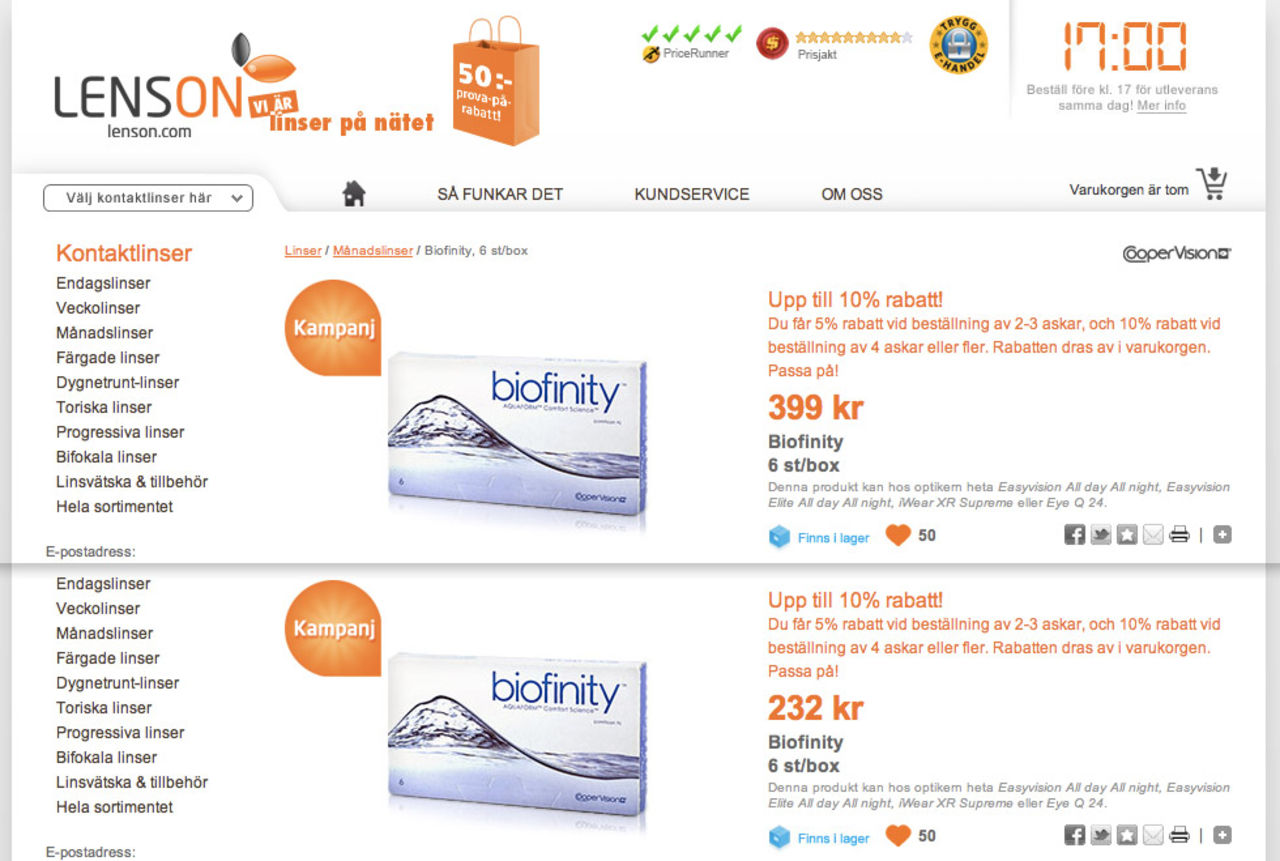Like the 232 kr Biofinity with heart
1280x861 pixels.
pyautogui.click(x=898, y=836)
